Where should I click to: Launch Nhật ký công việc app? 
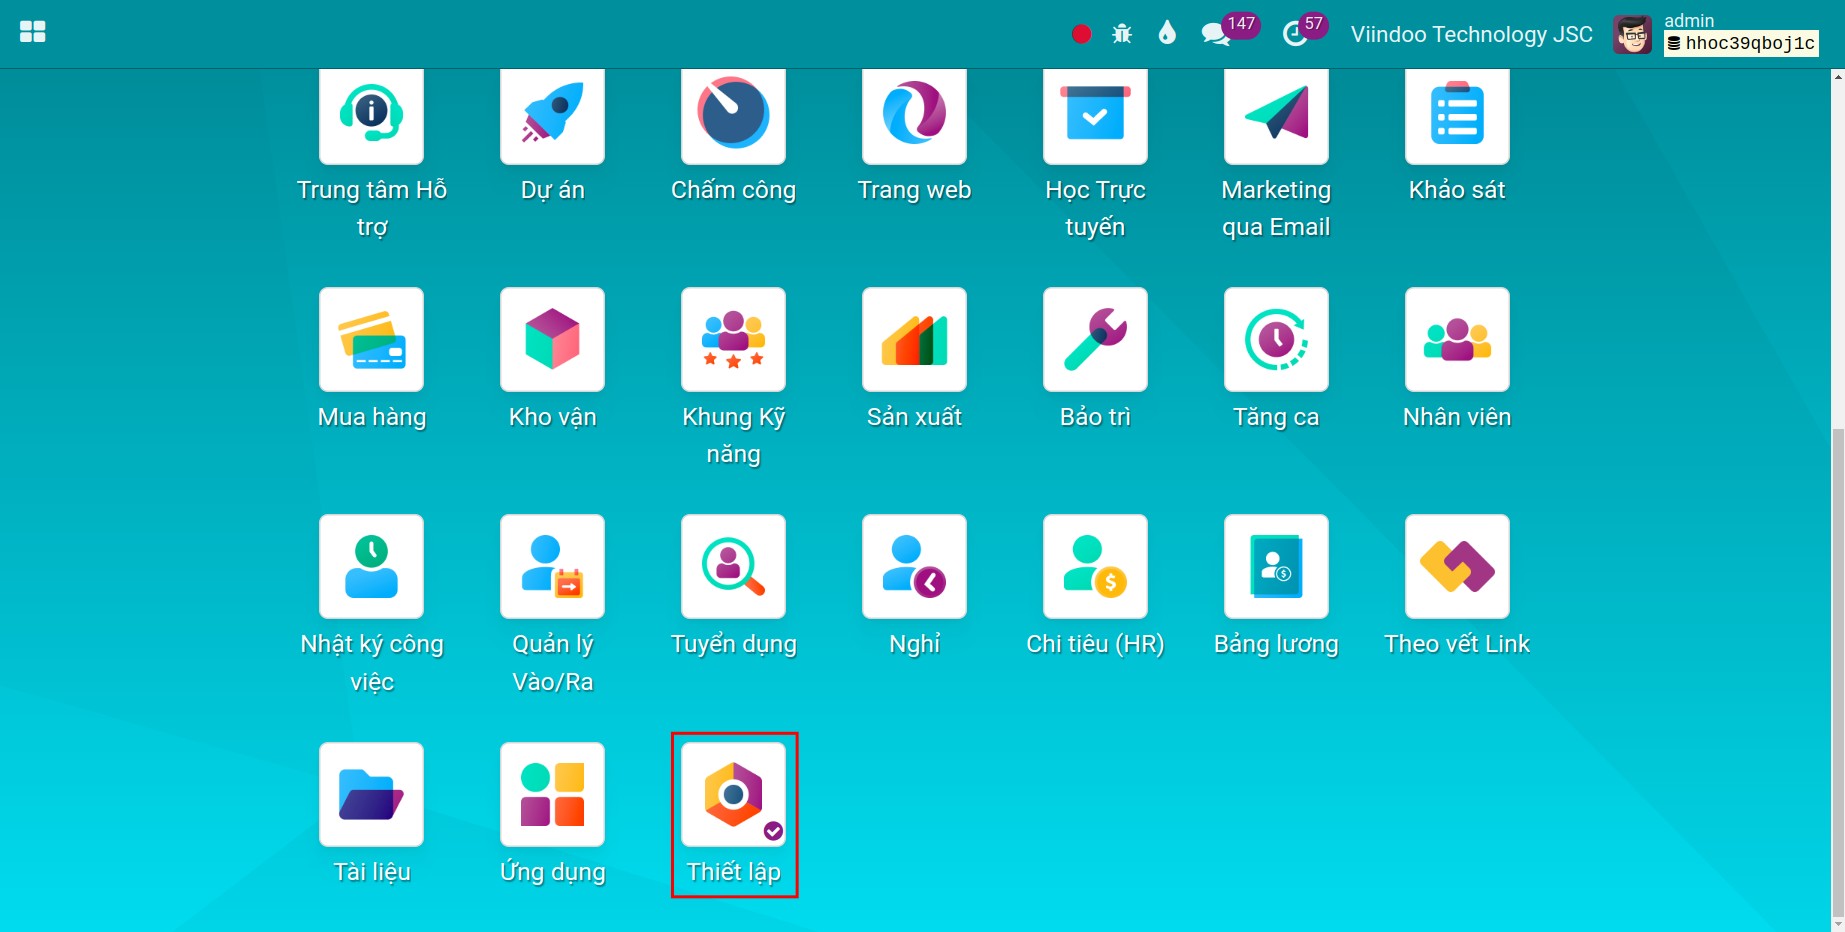(x=371, y=566)
